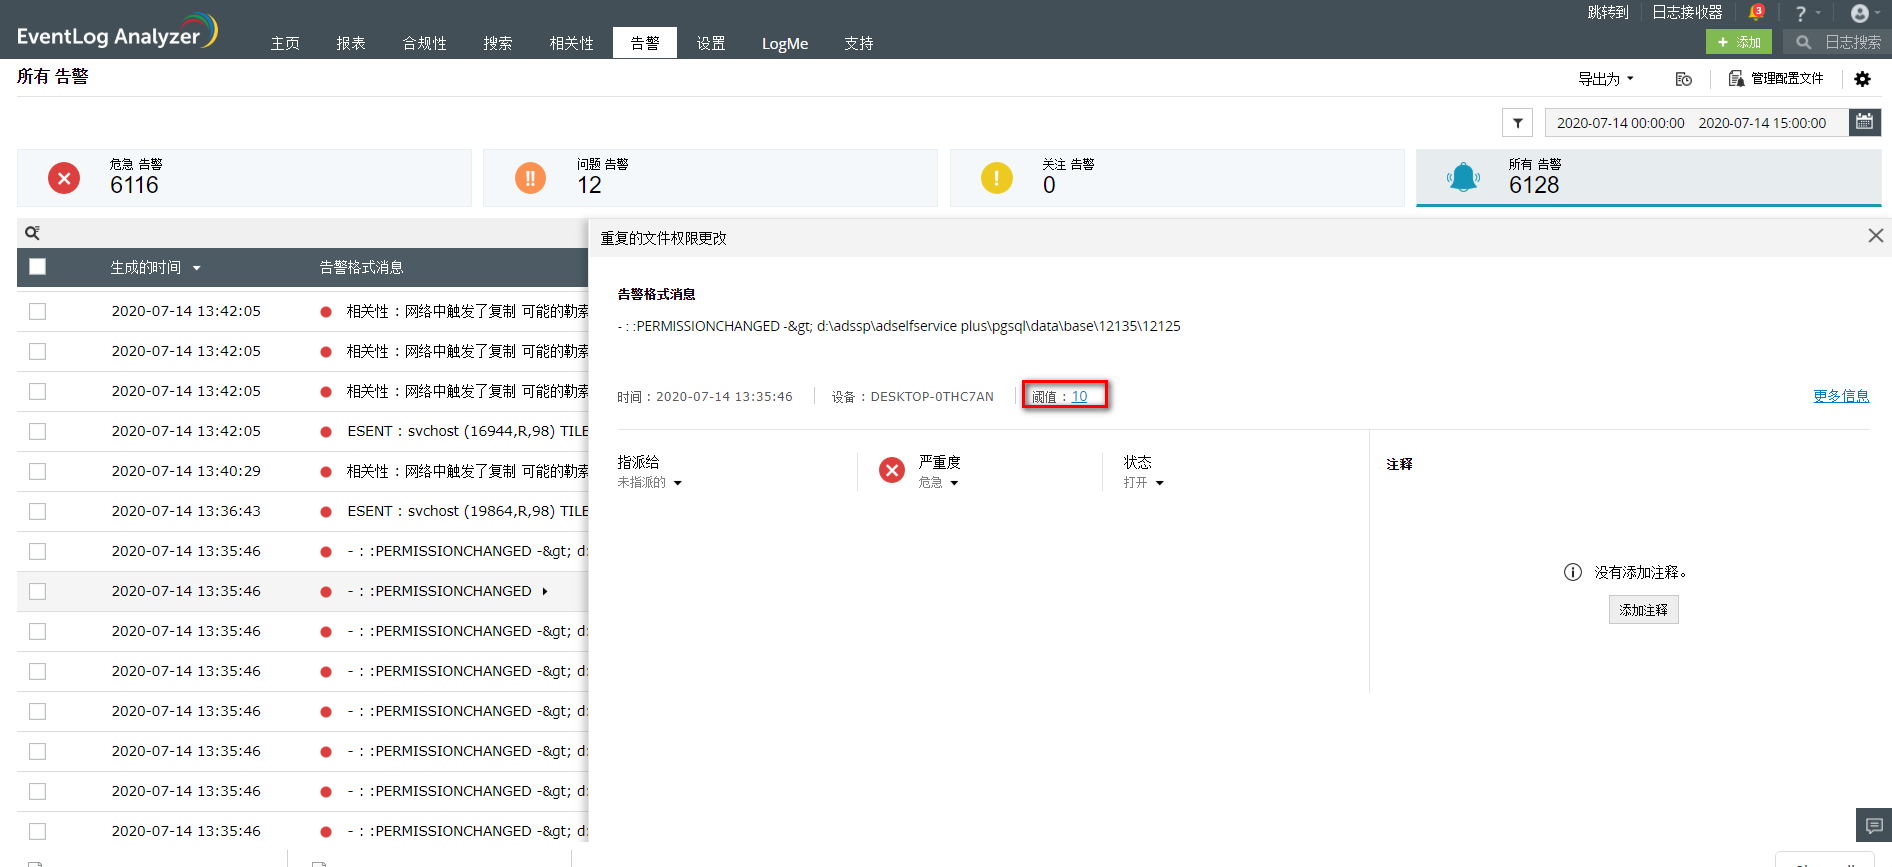This screenshot has height=867, width=1892.
Task: Go to the 合规性 compliance tab
Action: click(424, 43)
